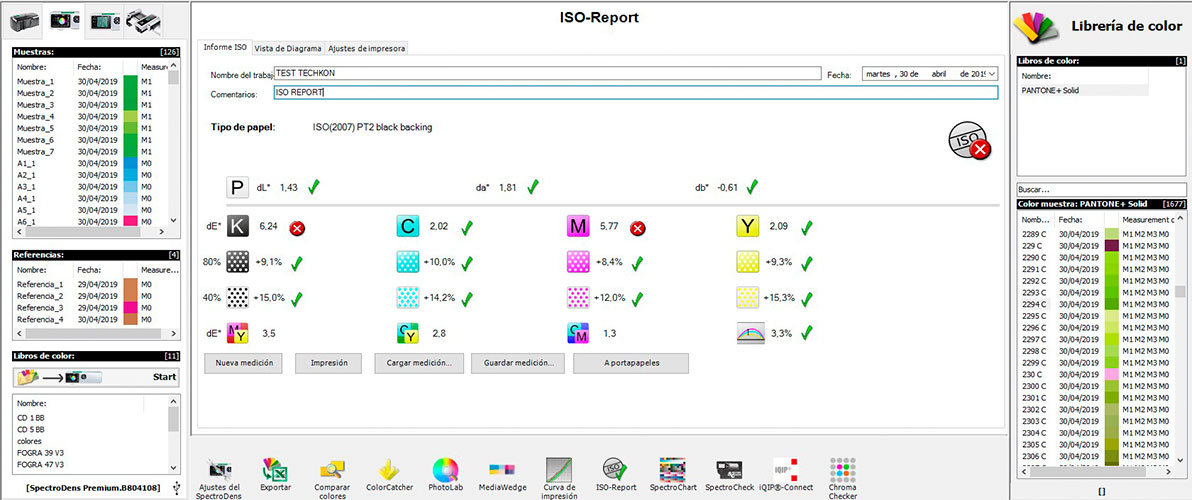Click the cyan C solid icon
This screenshot has height=500, width=1192.
407,226
